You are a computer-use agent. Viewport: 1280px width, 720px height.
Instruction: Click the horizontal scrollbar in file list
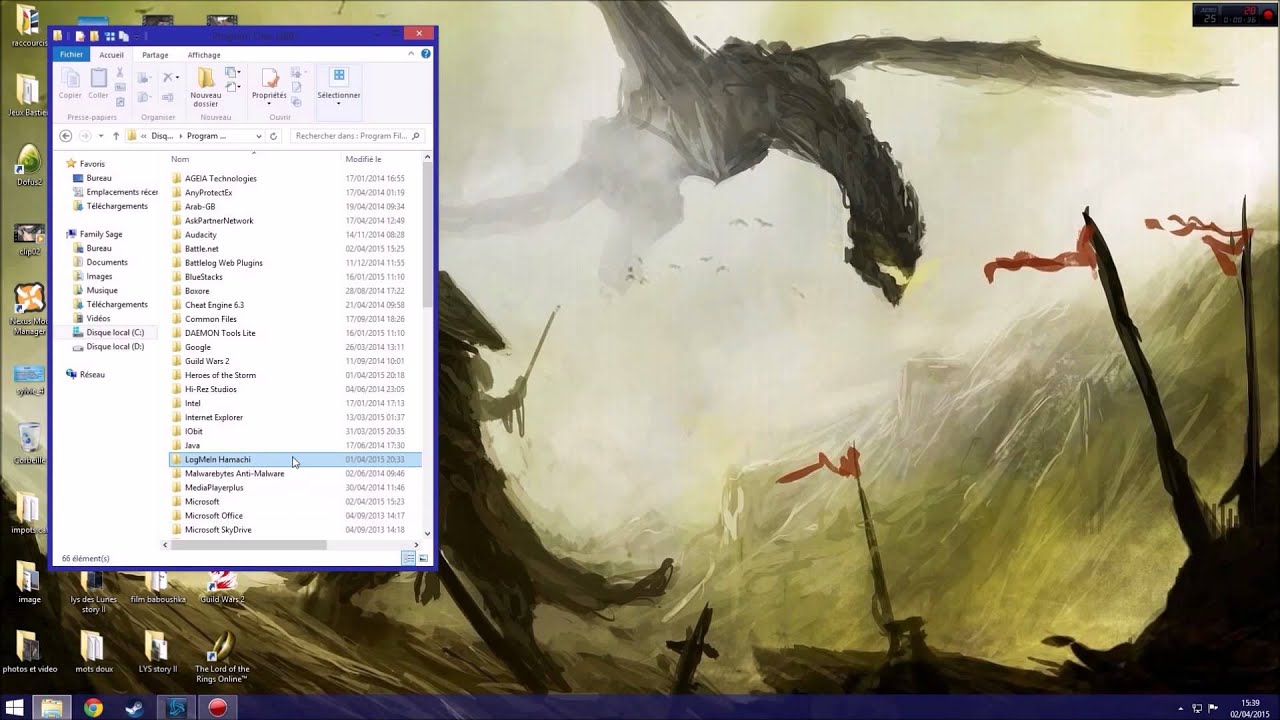[x=249, y=545]
